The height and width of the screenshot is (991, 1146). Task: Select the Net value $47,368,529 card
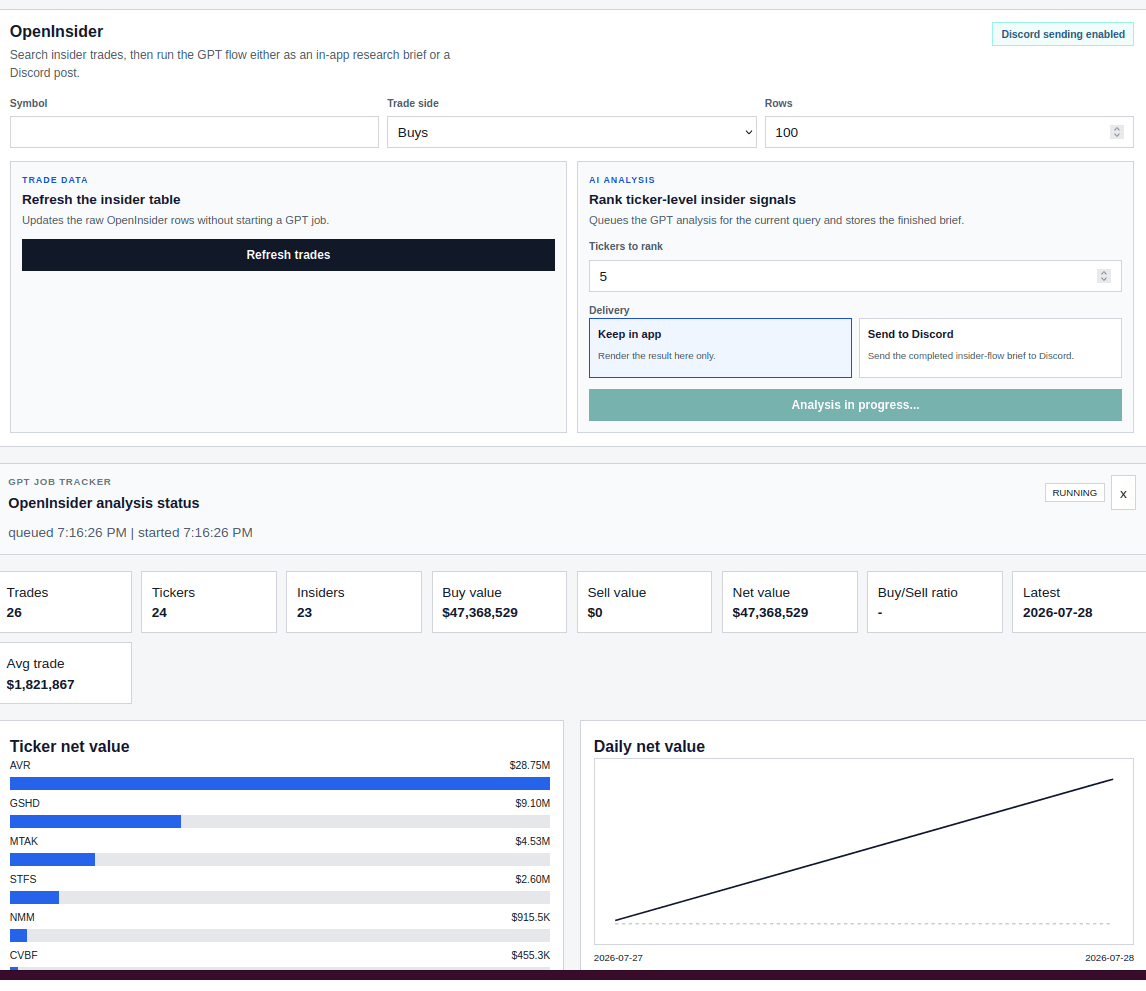pos(789,602)
